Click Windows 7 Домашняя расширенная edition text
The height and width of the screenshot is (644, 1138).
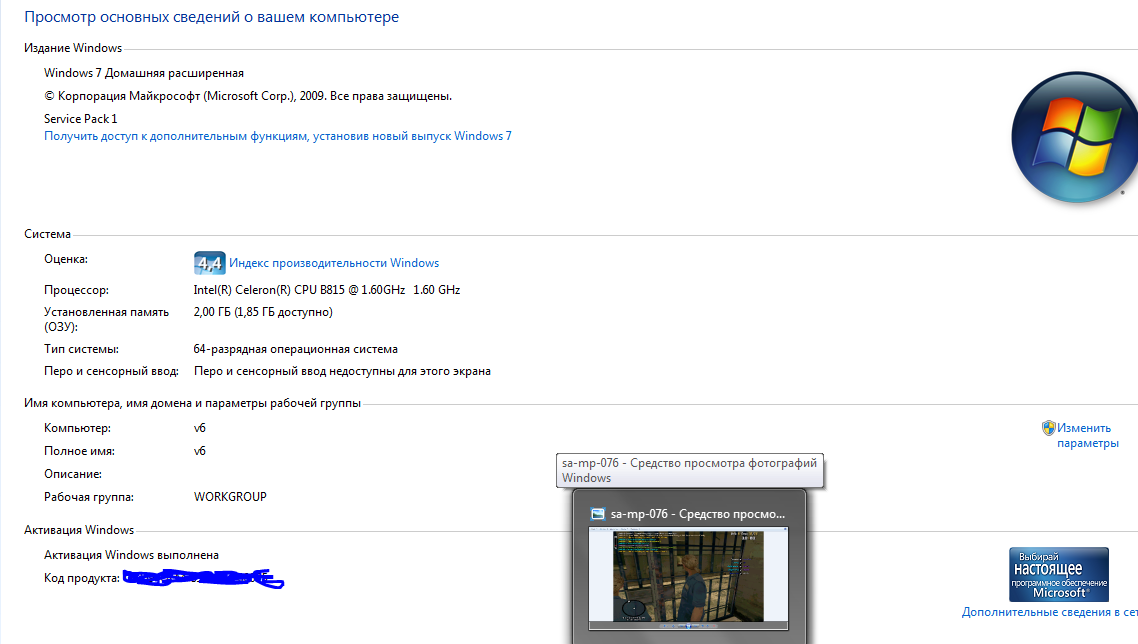(144, 73)
